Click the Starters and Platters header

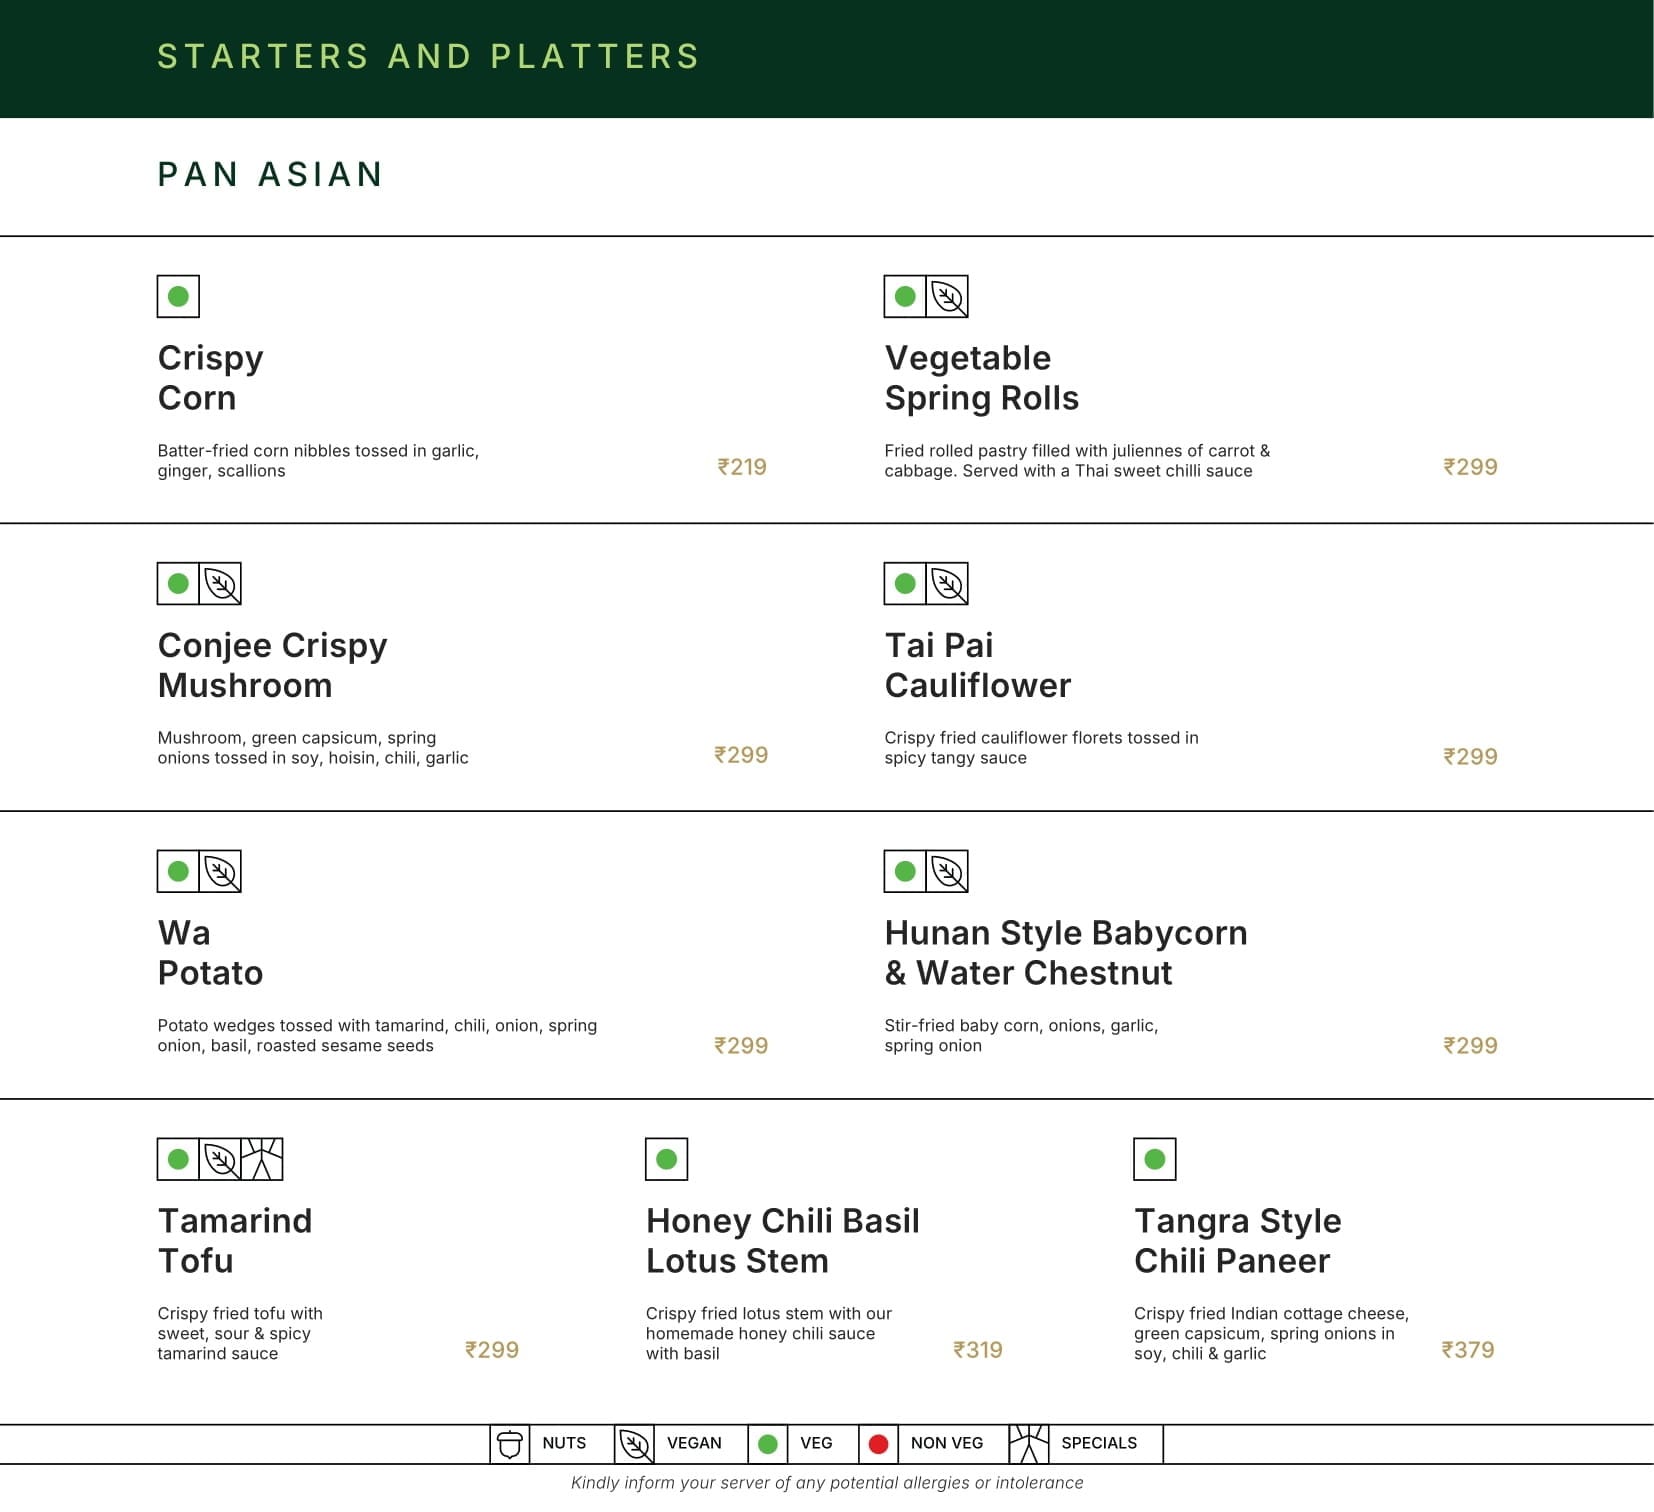[428, 57]
